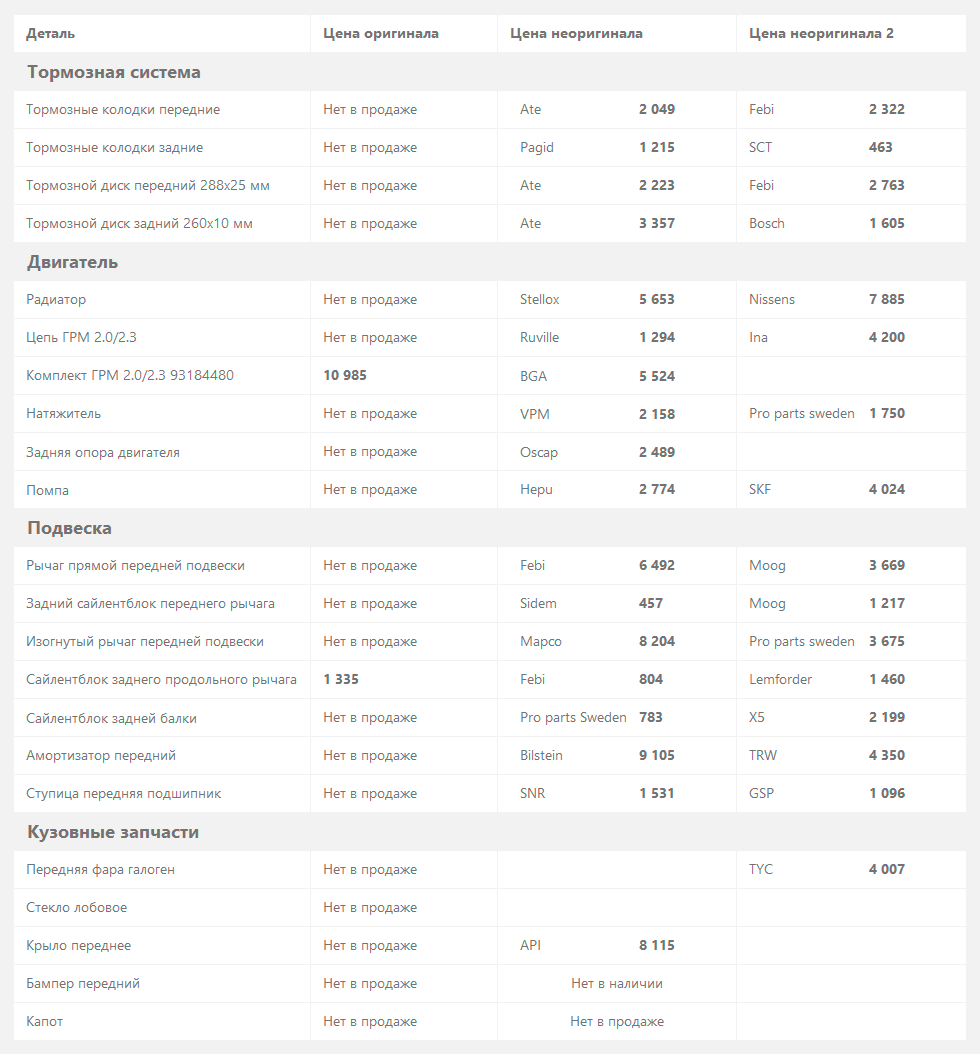
Task: Select the Lemforder brand name
Action: click(x=780, y=680)
